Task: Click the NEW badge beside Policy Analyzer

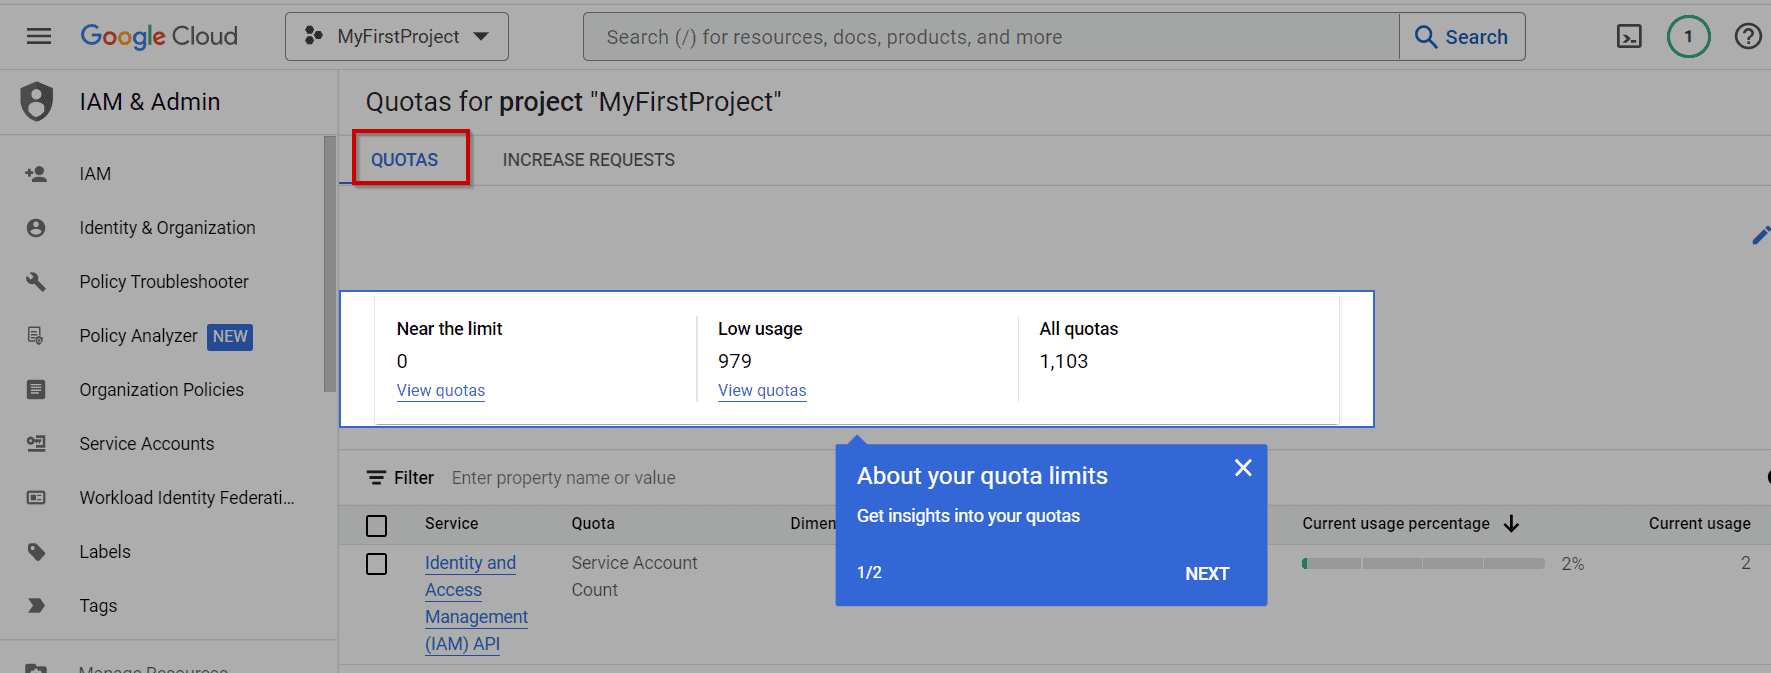Action: click(x=230, y=337)
